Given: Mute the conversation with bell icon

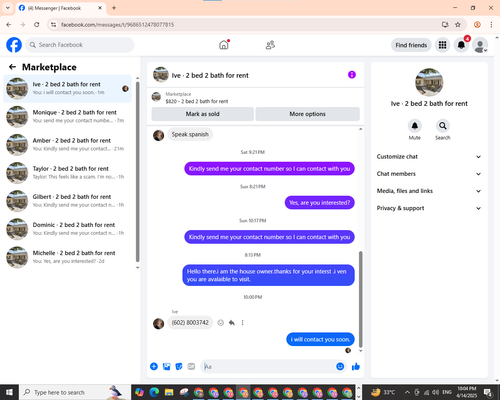Looking at the screenshot, I should (x=415, y=126).
